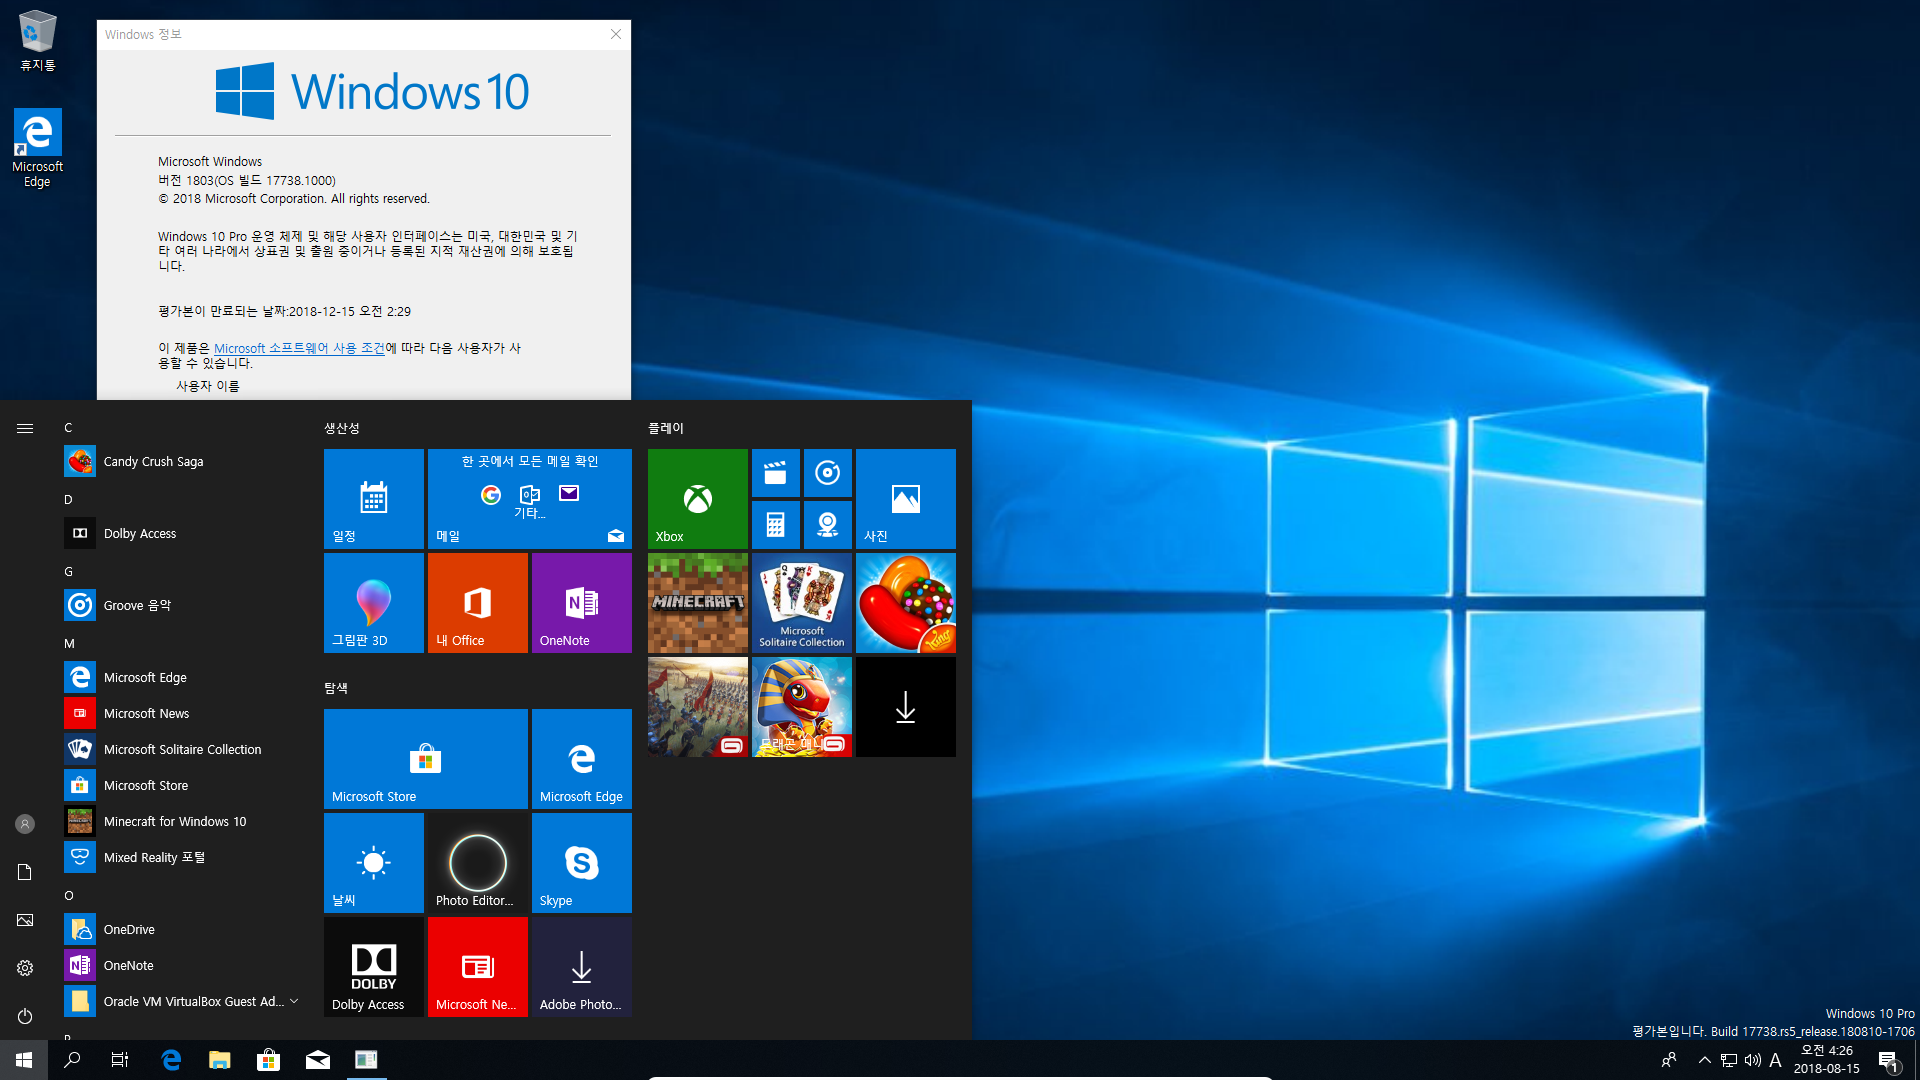Open Mail from the taskbar
The height and width of the screenshot is (1080, 1920).
[317, 1060]
